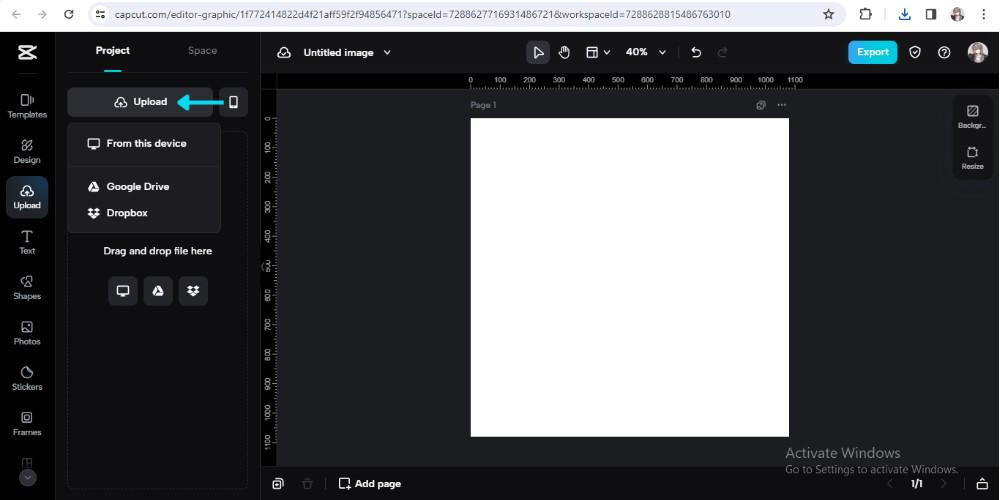Select the hand pan tool
Screen dimensions: 1000x500
point(564,52)
